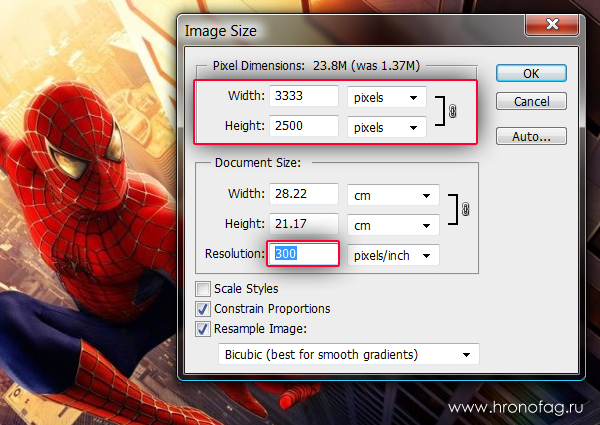The height and width of the screenshot is (425, 600).
Task: Open the Bicubic resampling method dropdown
Action: (x=348, y=354)
